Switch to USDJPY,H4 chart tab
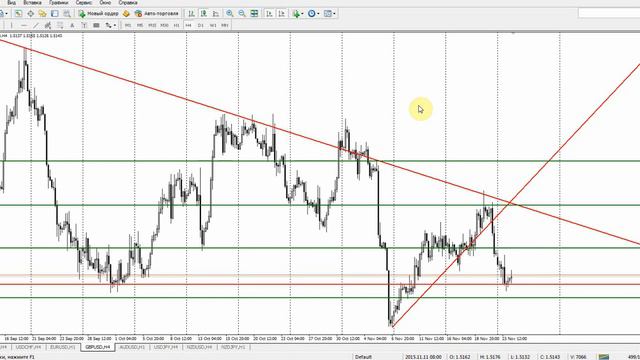 click(x=166, y=347)
